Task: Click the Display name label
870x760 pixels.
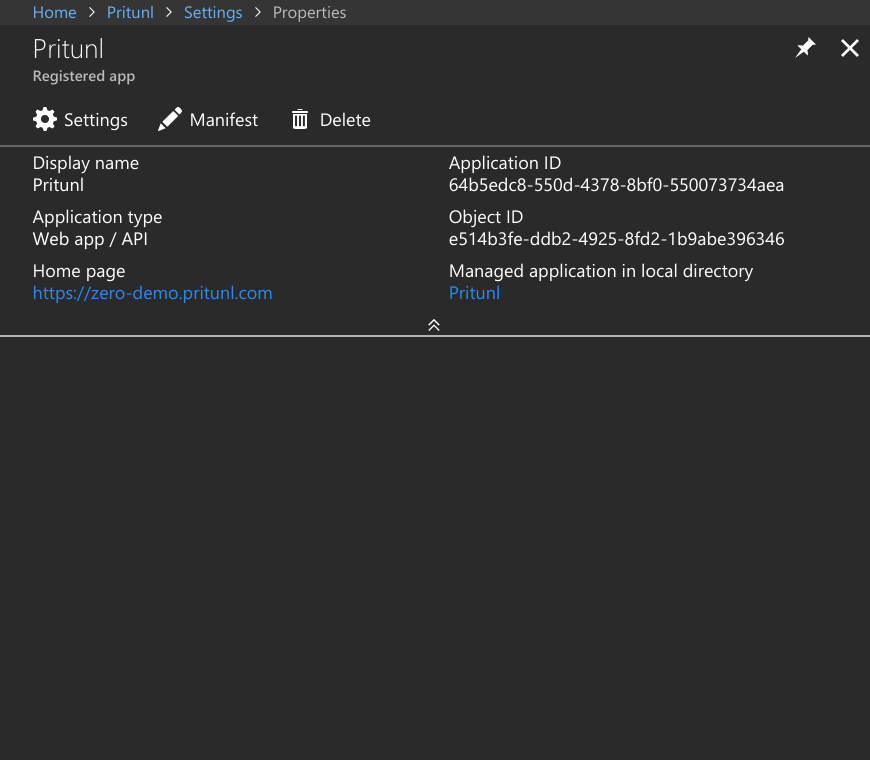Action: [85, 163]
